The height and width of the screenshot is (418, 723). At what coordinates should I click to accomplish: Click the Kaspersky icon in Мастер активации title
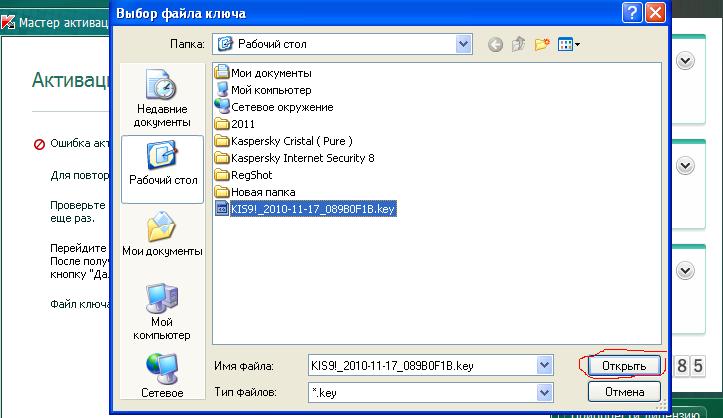(x=8, y=22)
